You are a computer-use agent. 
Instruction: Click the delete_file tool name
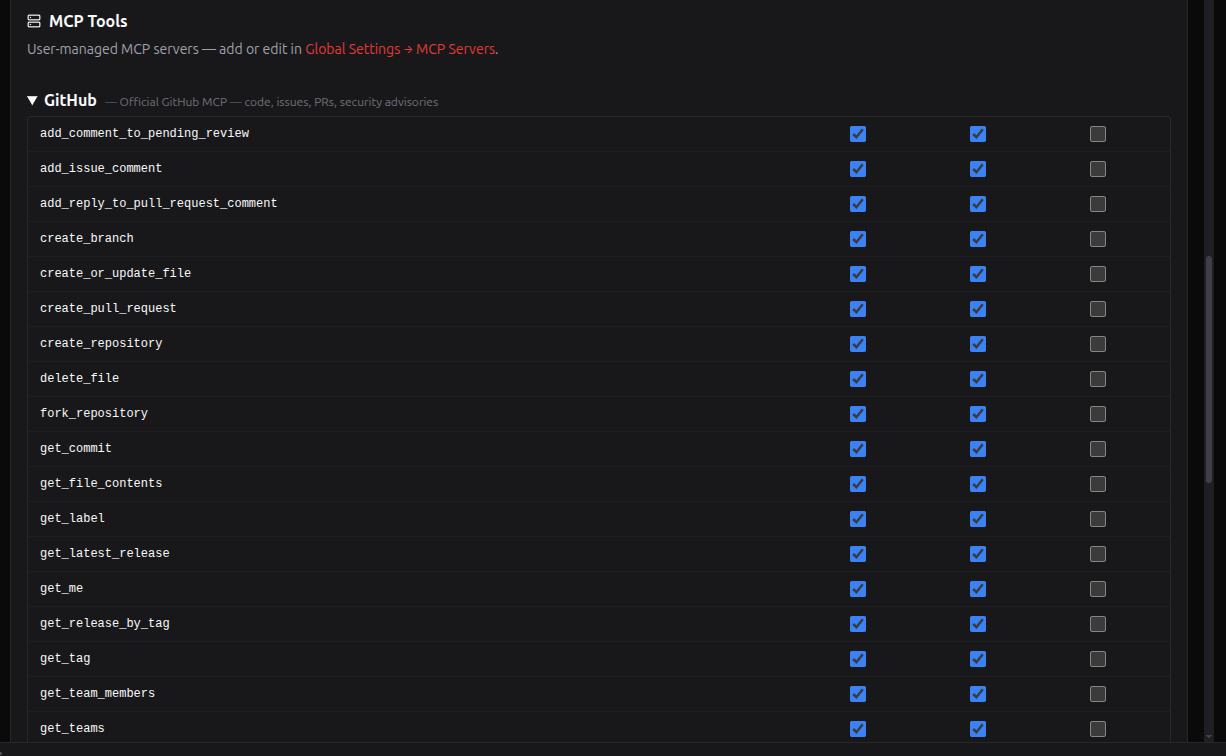click(80, 378)
